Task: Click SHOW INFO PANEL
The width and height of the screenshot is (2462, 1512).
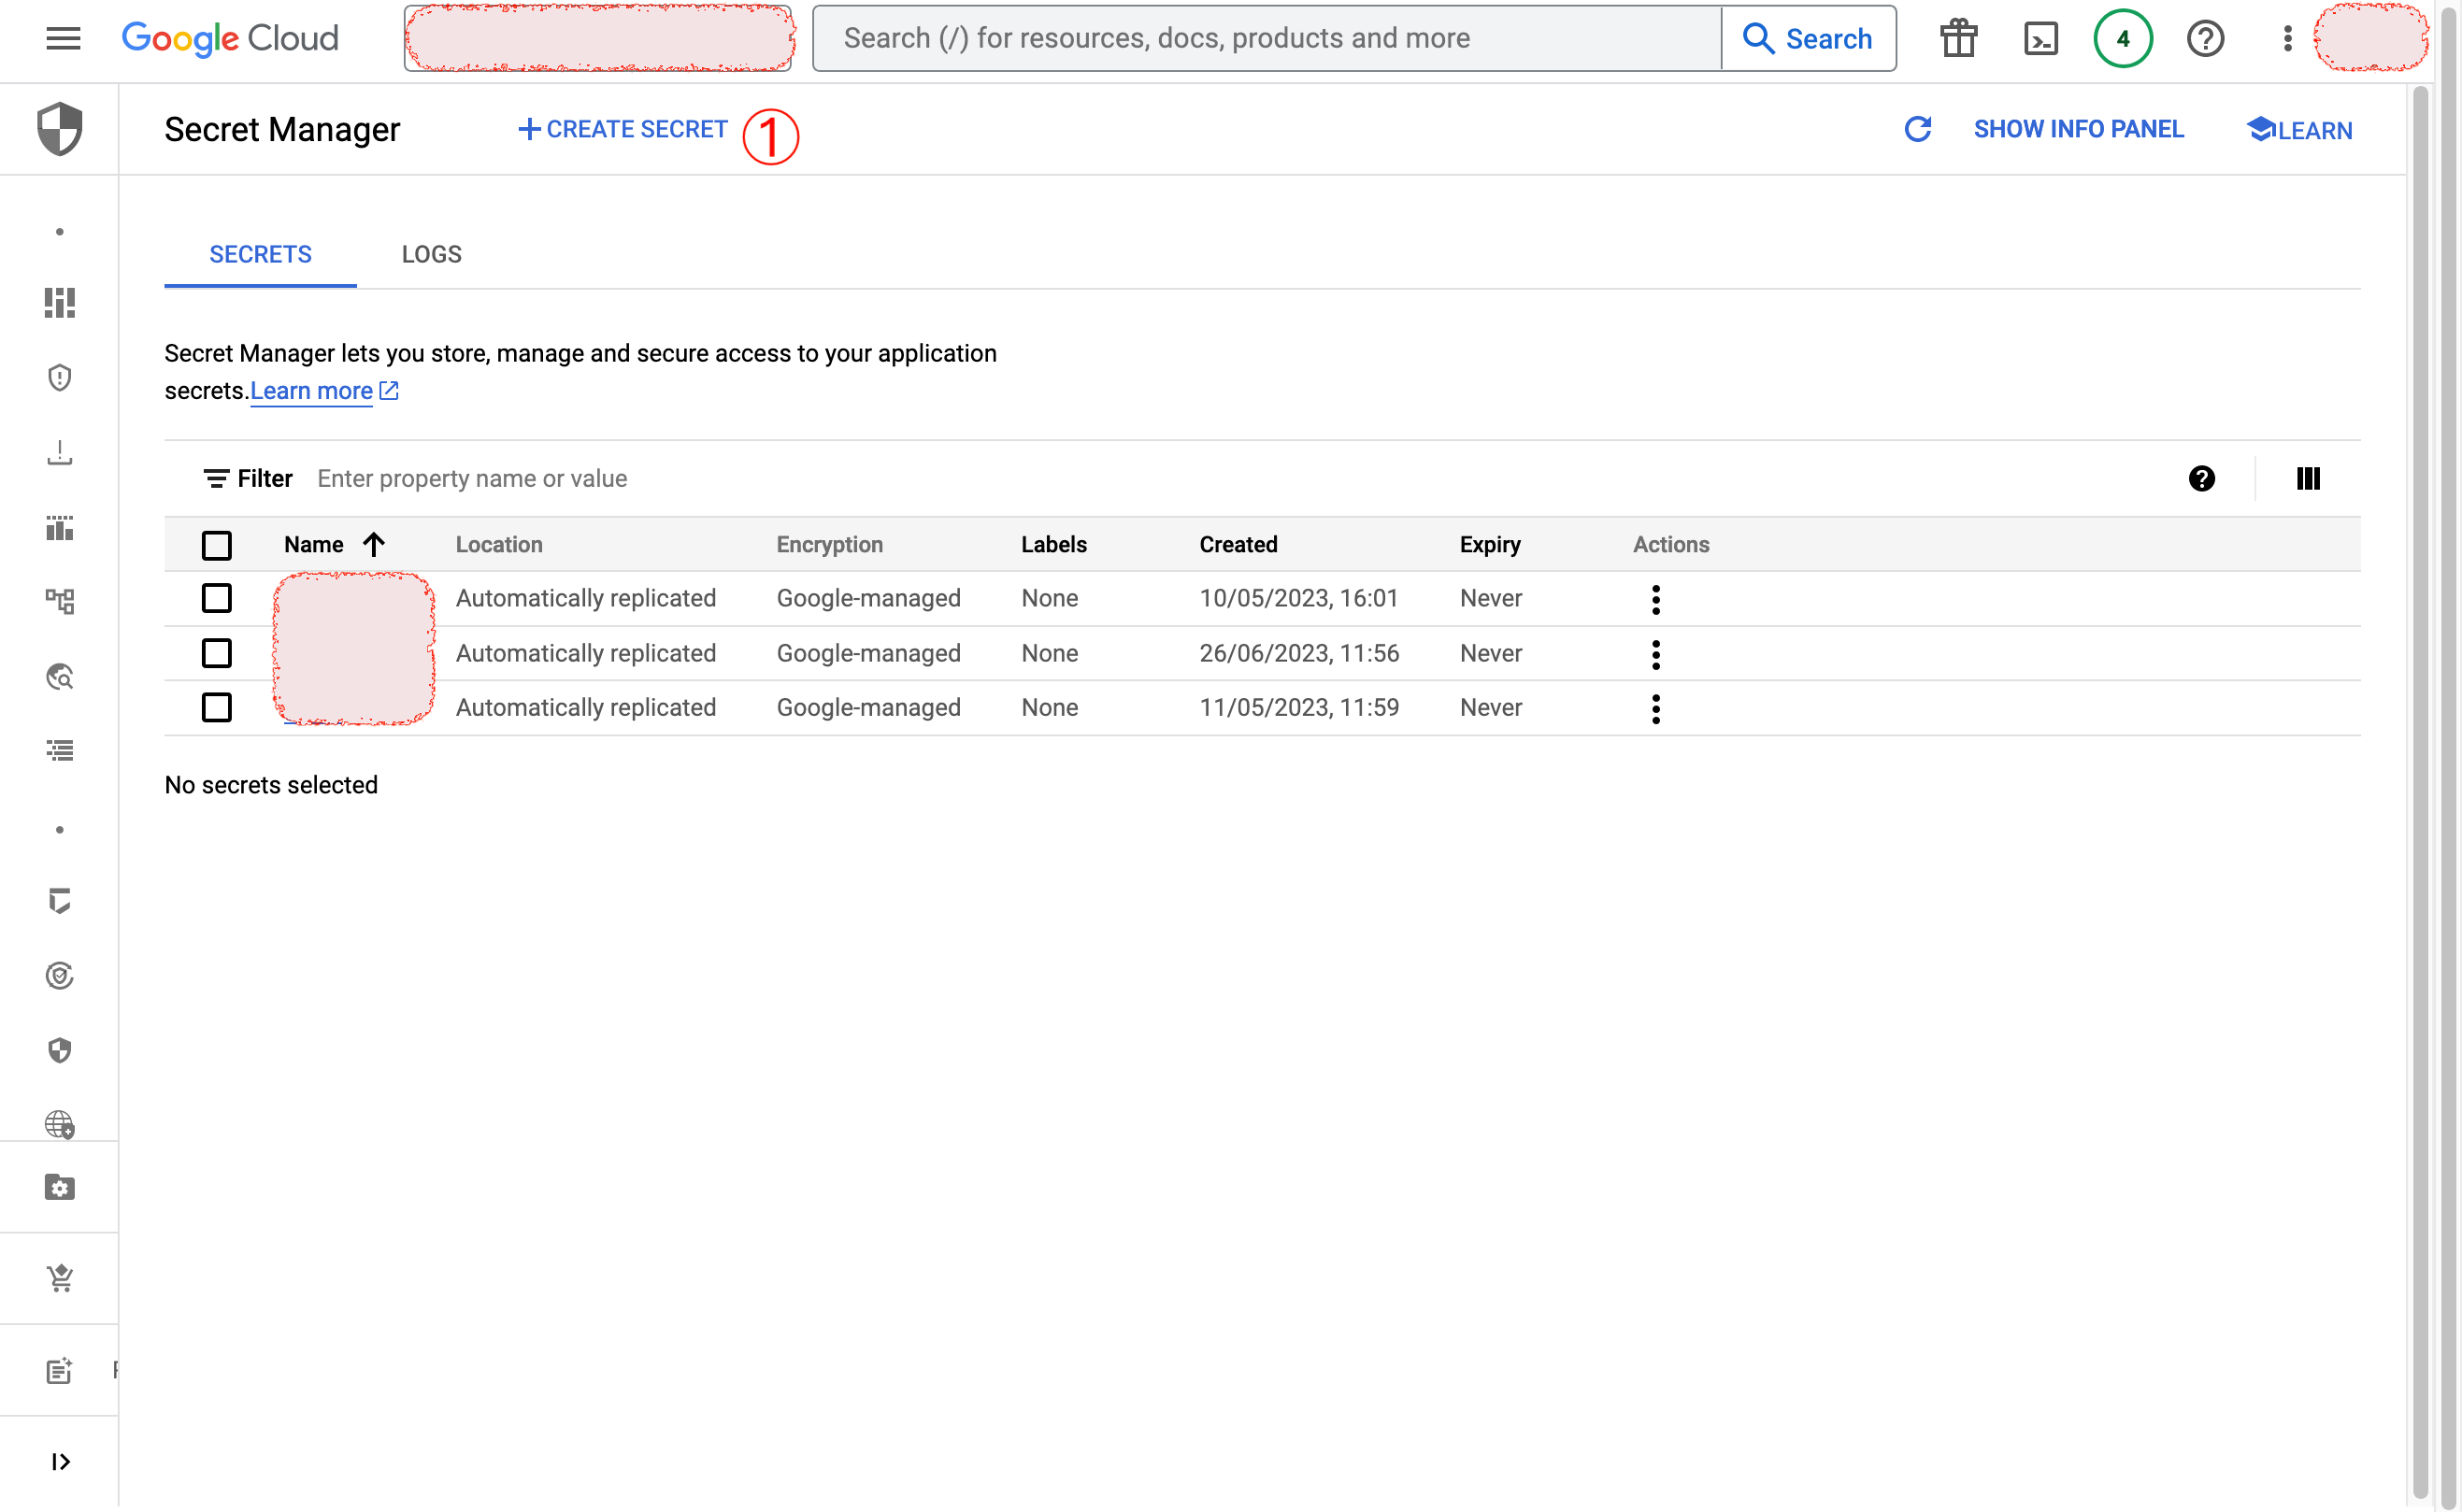Action: point(2078,129)
